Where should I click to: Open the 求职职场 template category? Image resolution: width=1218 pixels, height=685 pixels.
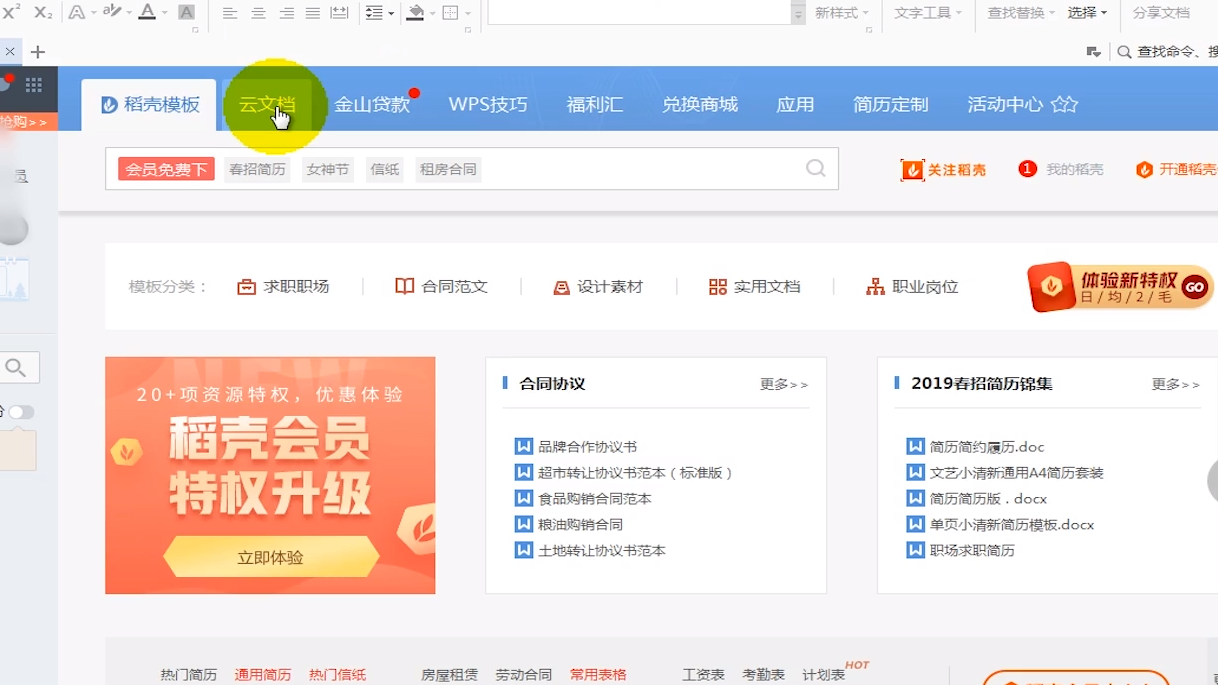coord(283,287)
